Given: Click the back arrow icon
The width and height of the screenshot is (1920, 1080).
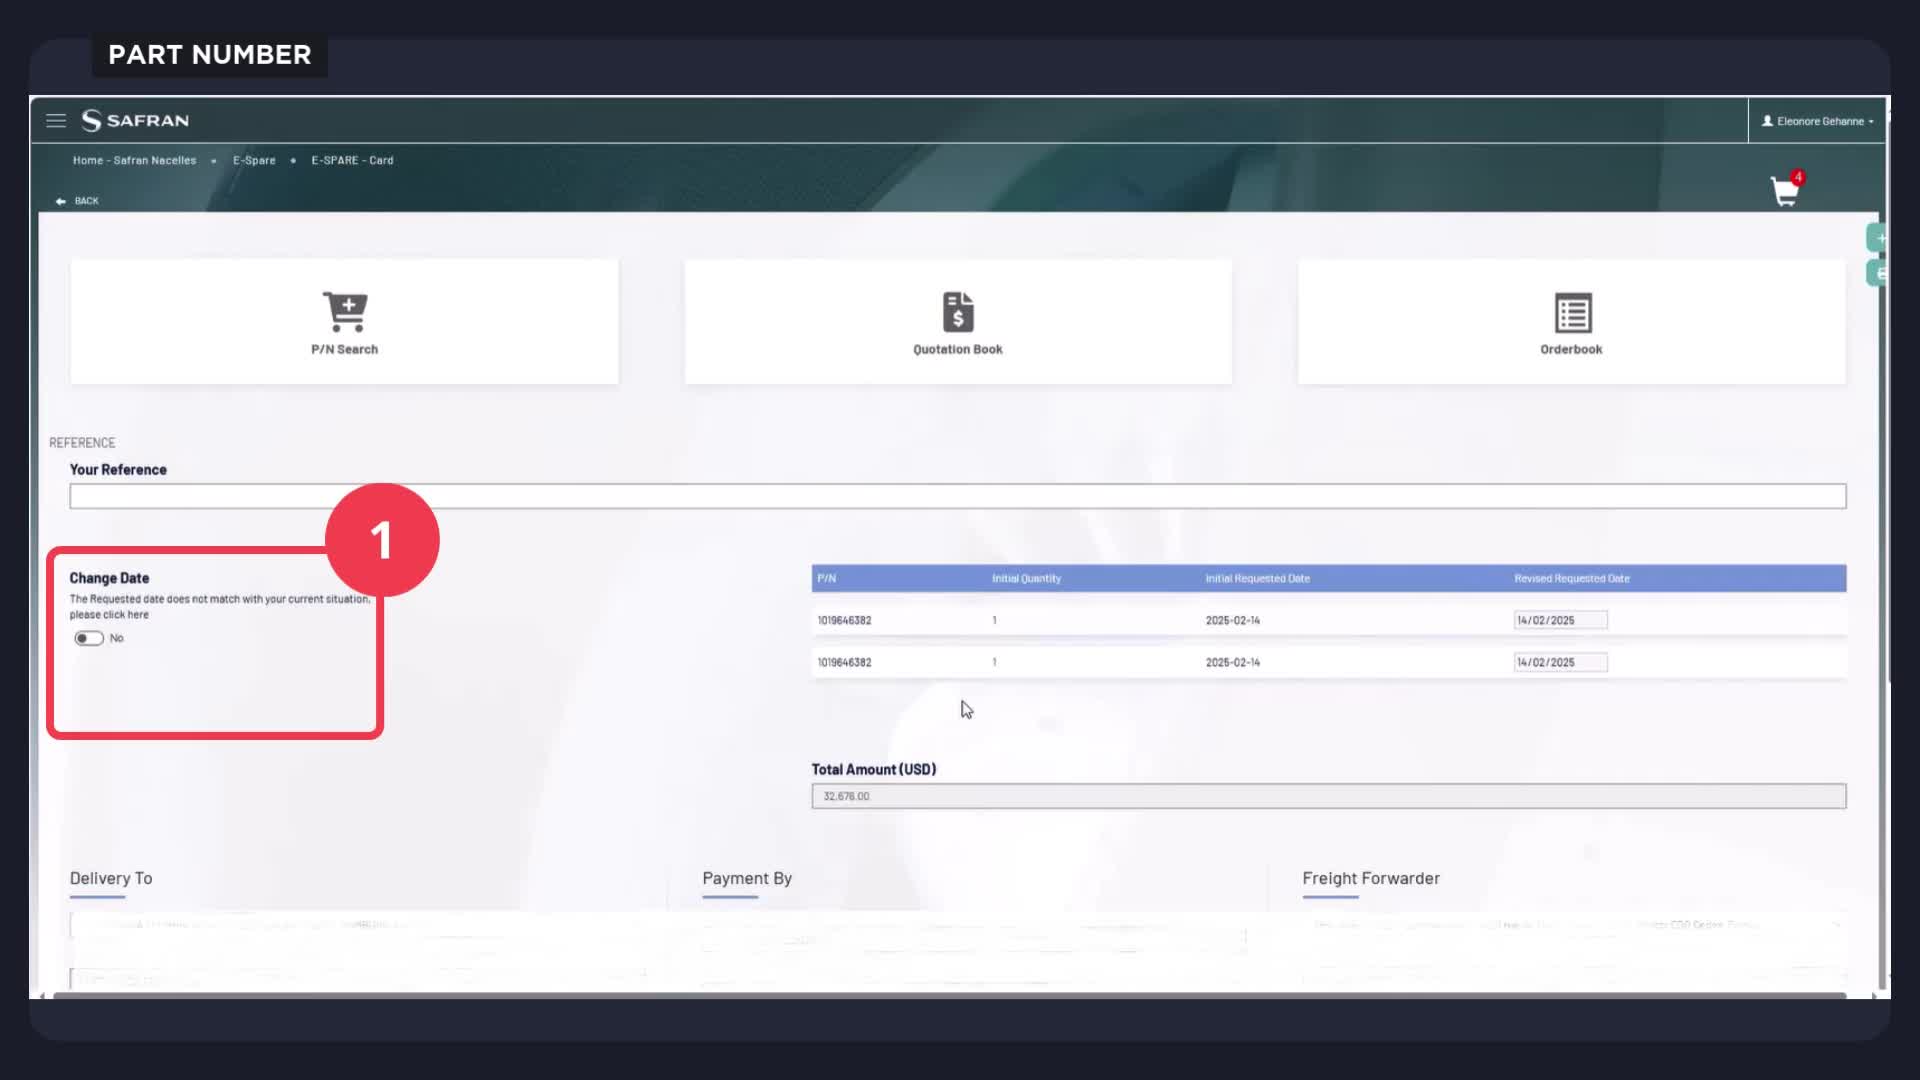Looking at the screenshot, I should coord(61,201).
